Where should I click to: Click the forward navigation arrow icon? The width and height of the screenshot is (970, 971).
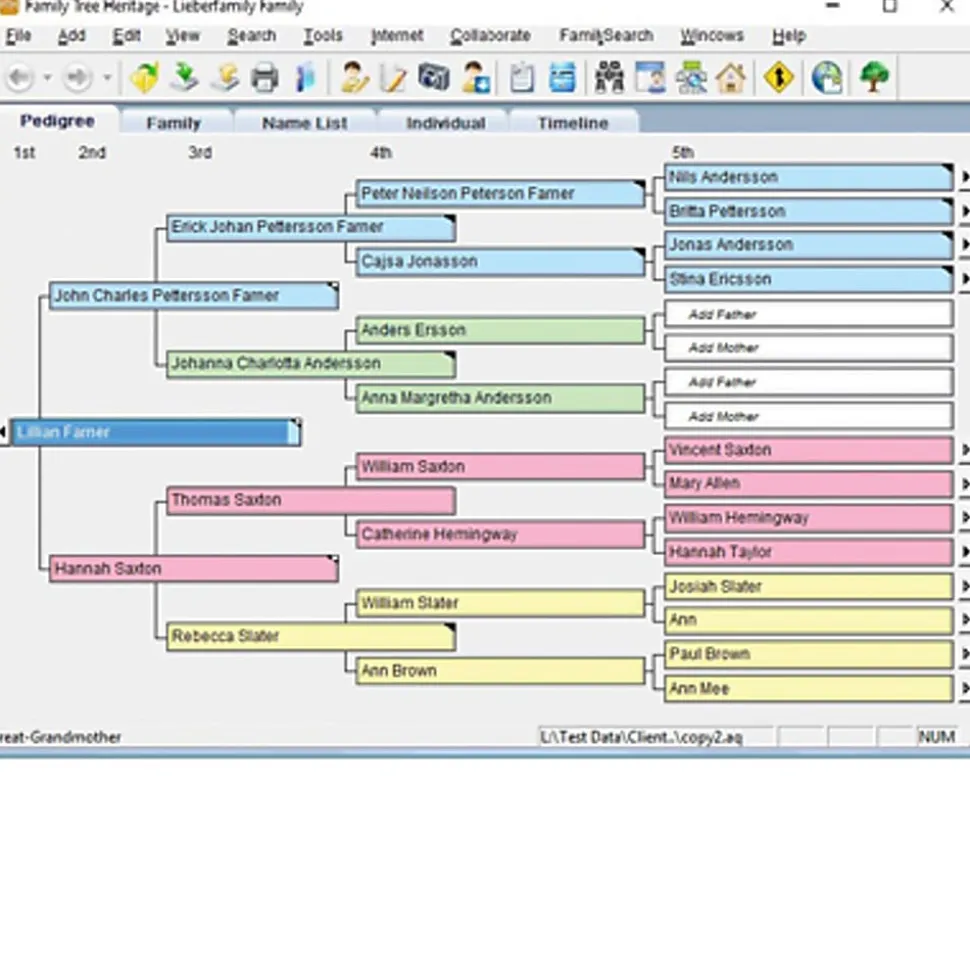[x=78, y=78]
